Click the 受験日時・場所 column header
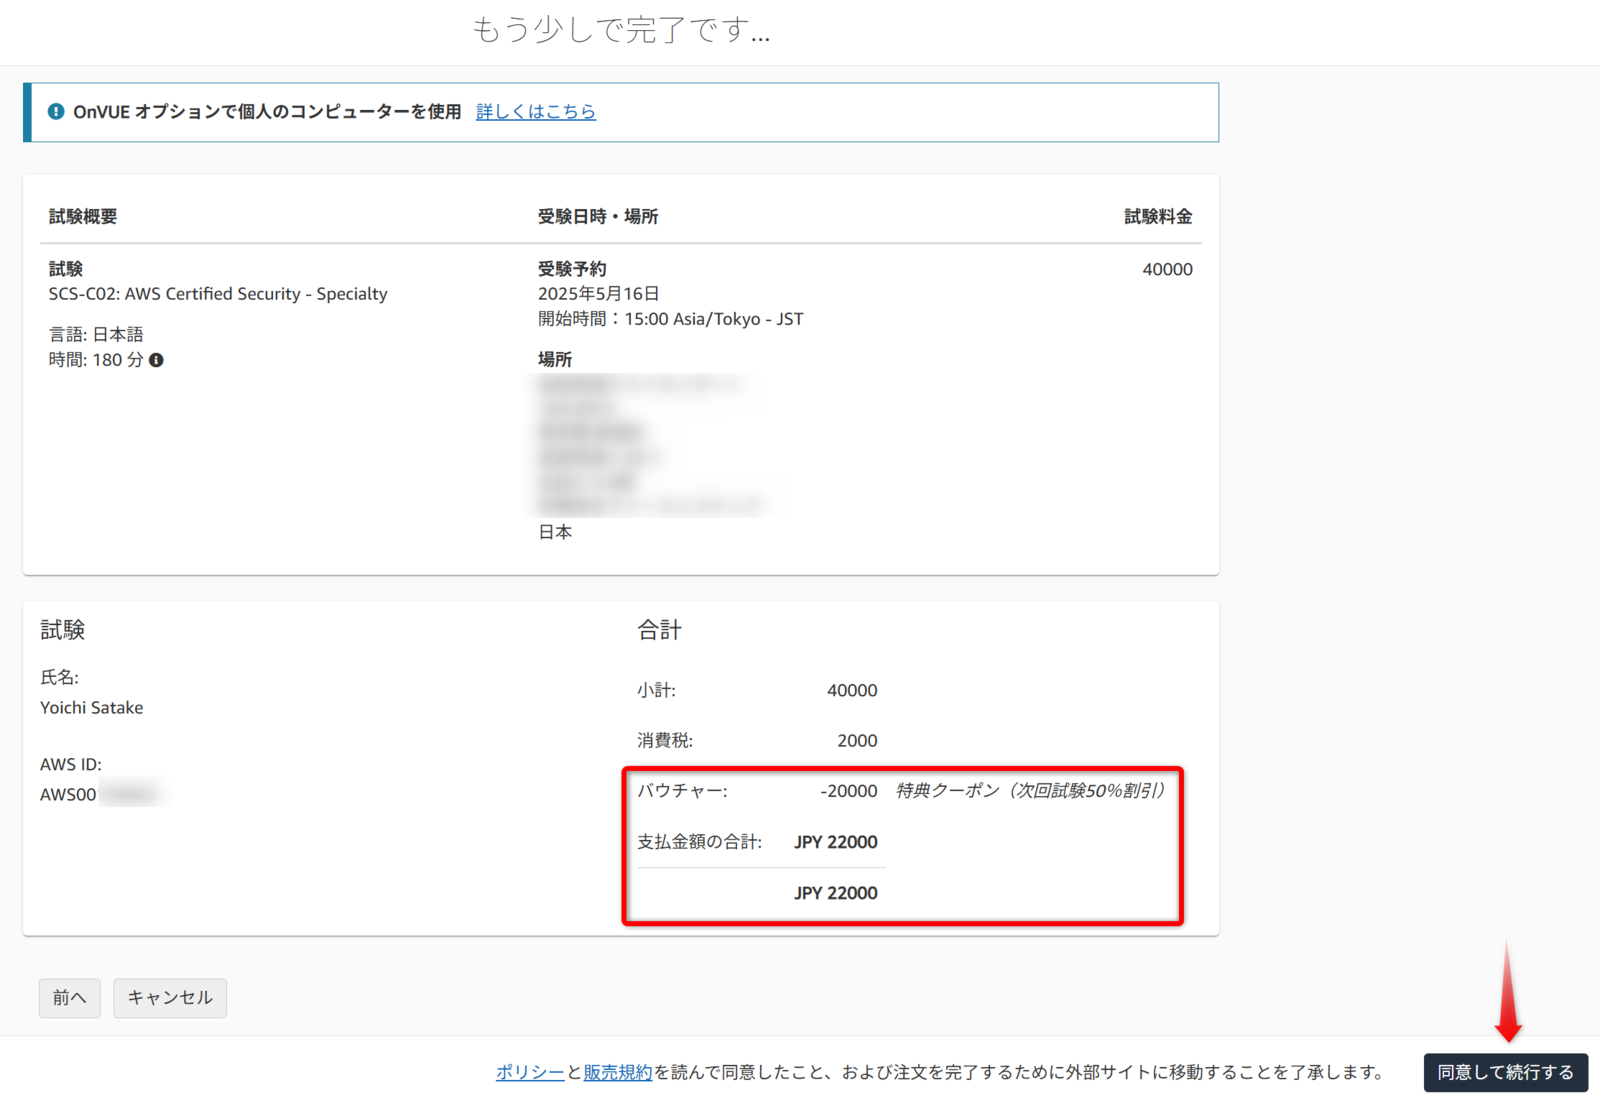Screen dimensions: 1600x1108 pyautogui.click(x=598, y=216)
